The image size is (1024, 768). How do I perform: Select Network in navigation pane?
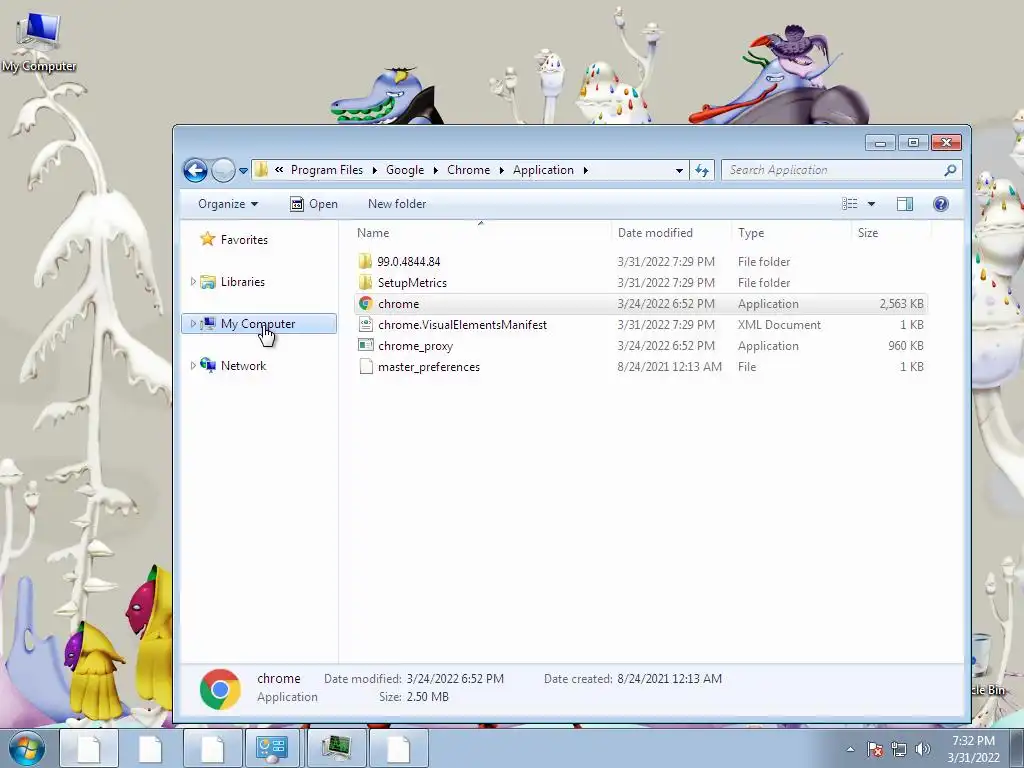(243, 365)
